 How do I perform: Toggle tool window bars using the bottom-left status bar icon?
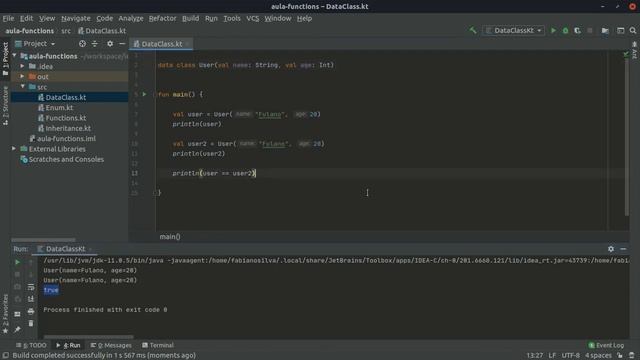[6, 356]
